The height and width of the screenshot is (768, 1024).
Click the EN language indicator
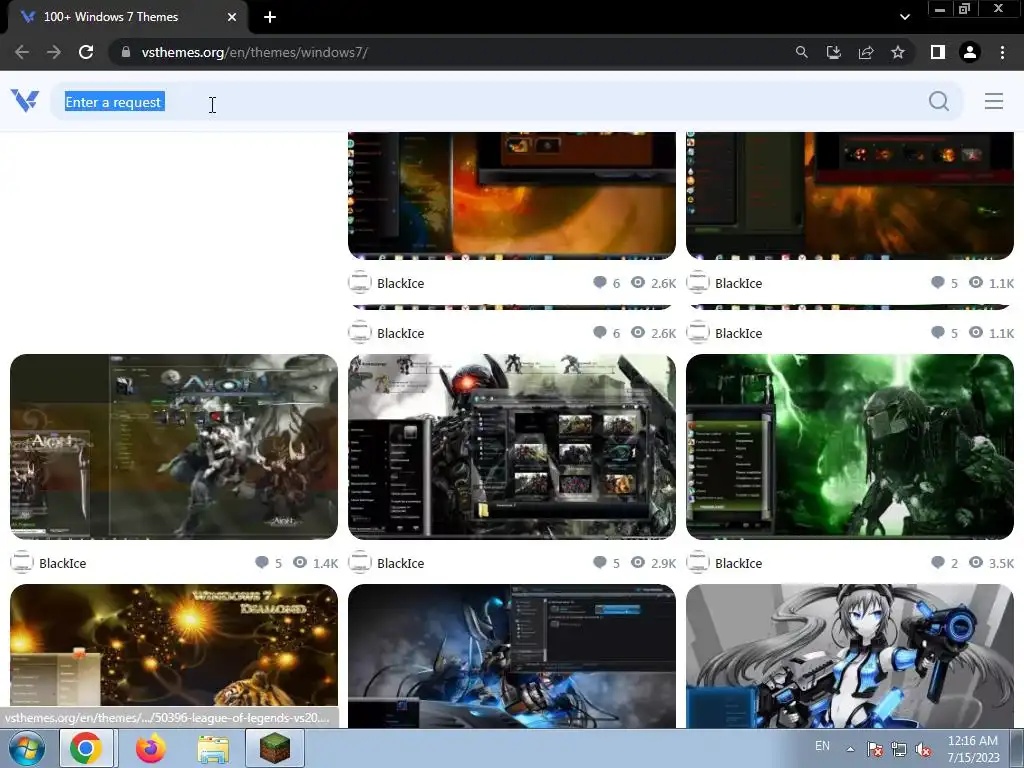(x=822, y=746)
